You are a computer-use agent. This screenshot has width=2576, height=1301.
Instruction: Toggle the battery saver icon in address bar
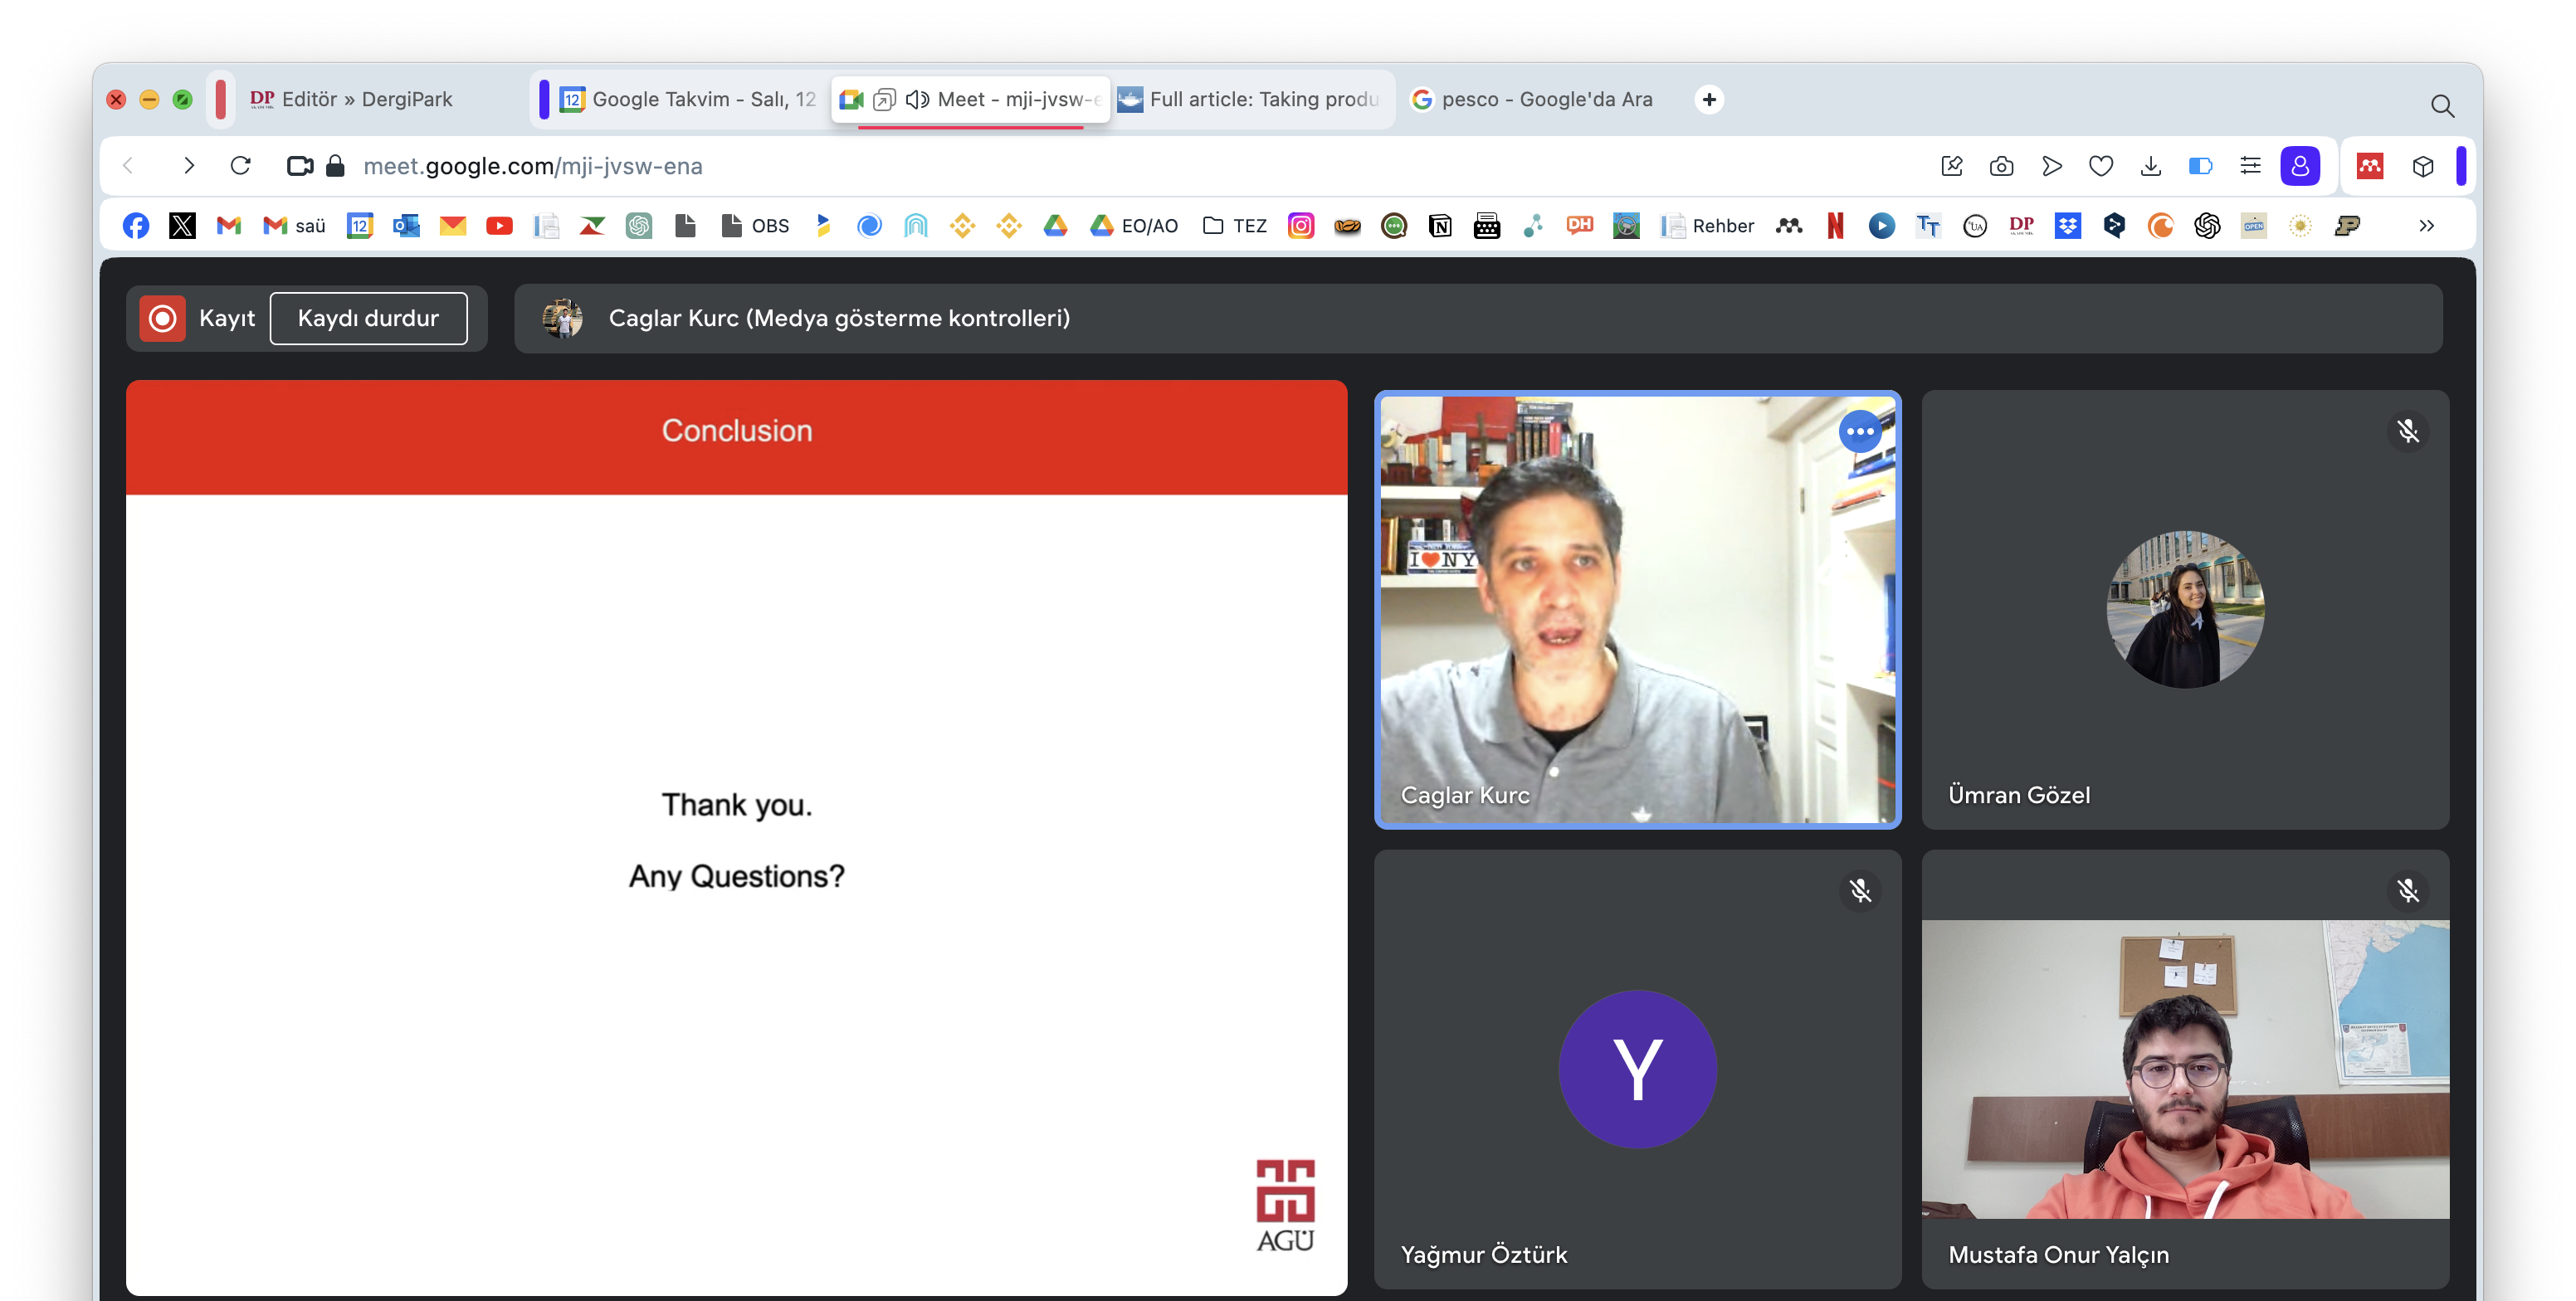[2200, 166]
